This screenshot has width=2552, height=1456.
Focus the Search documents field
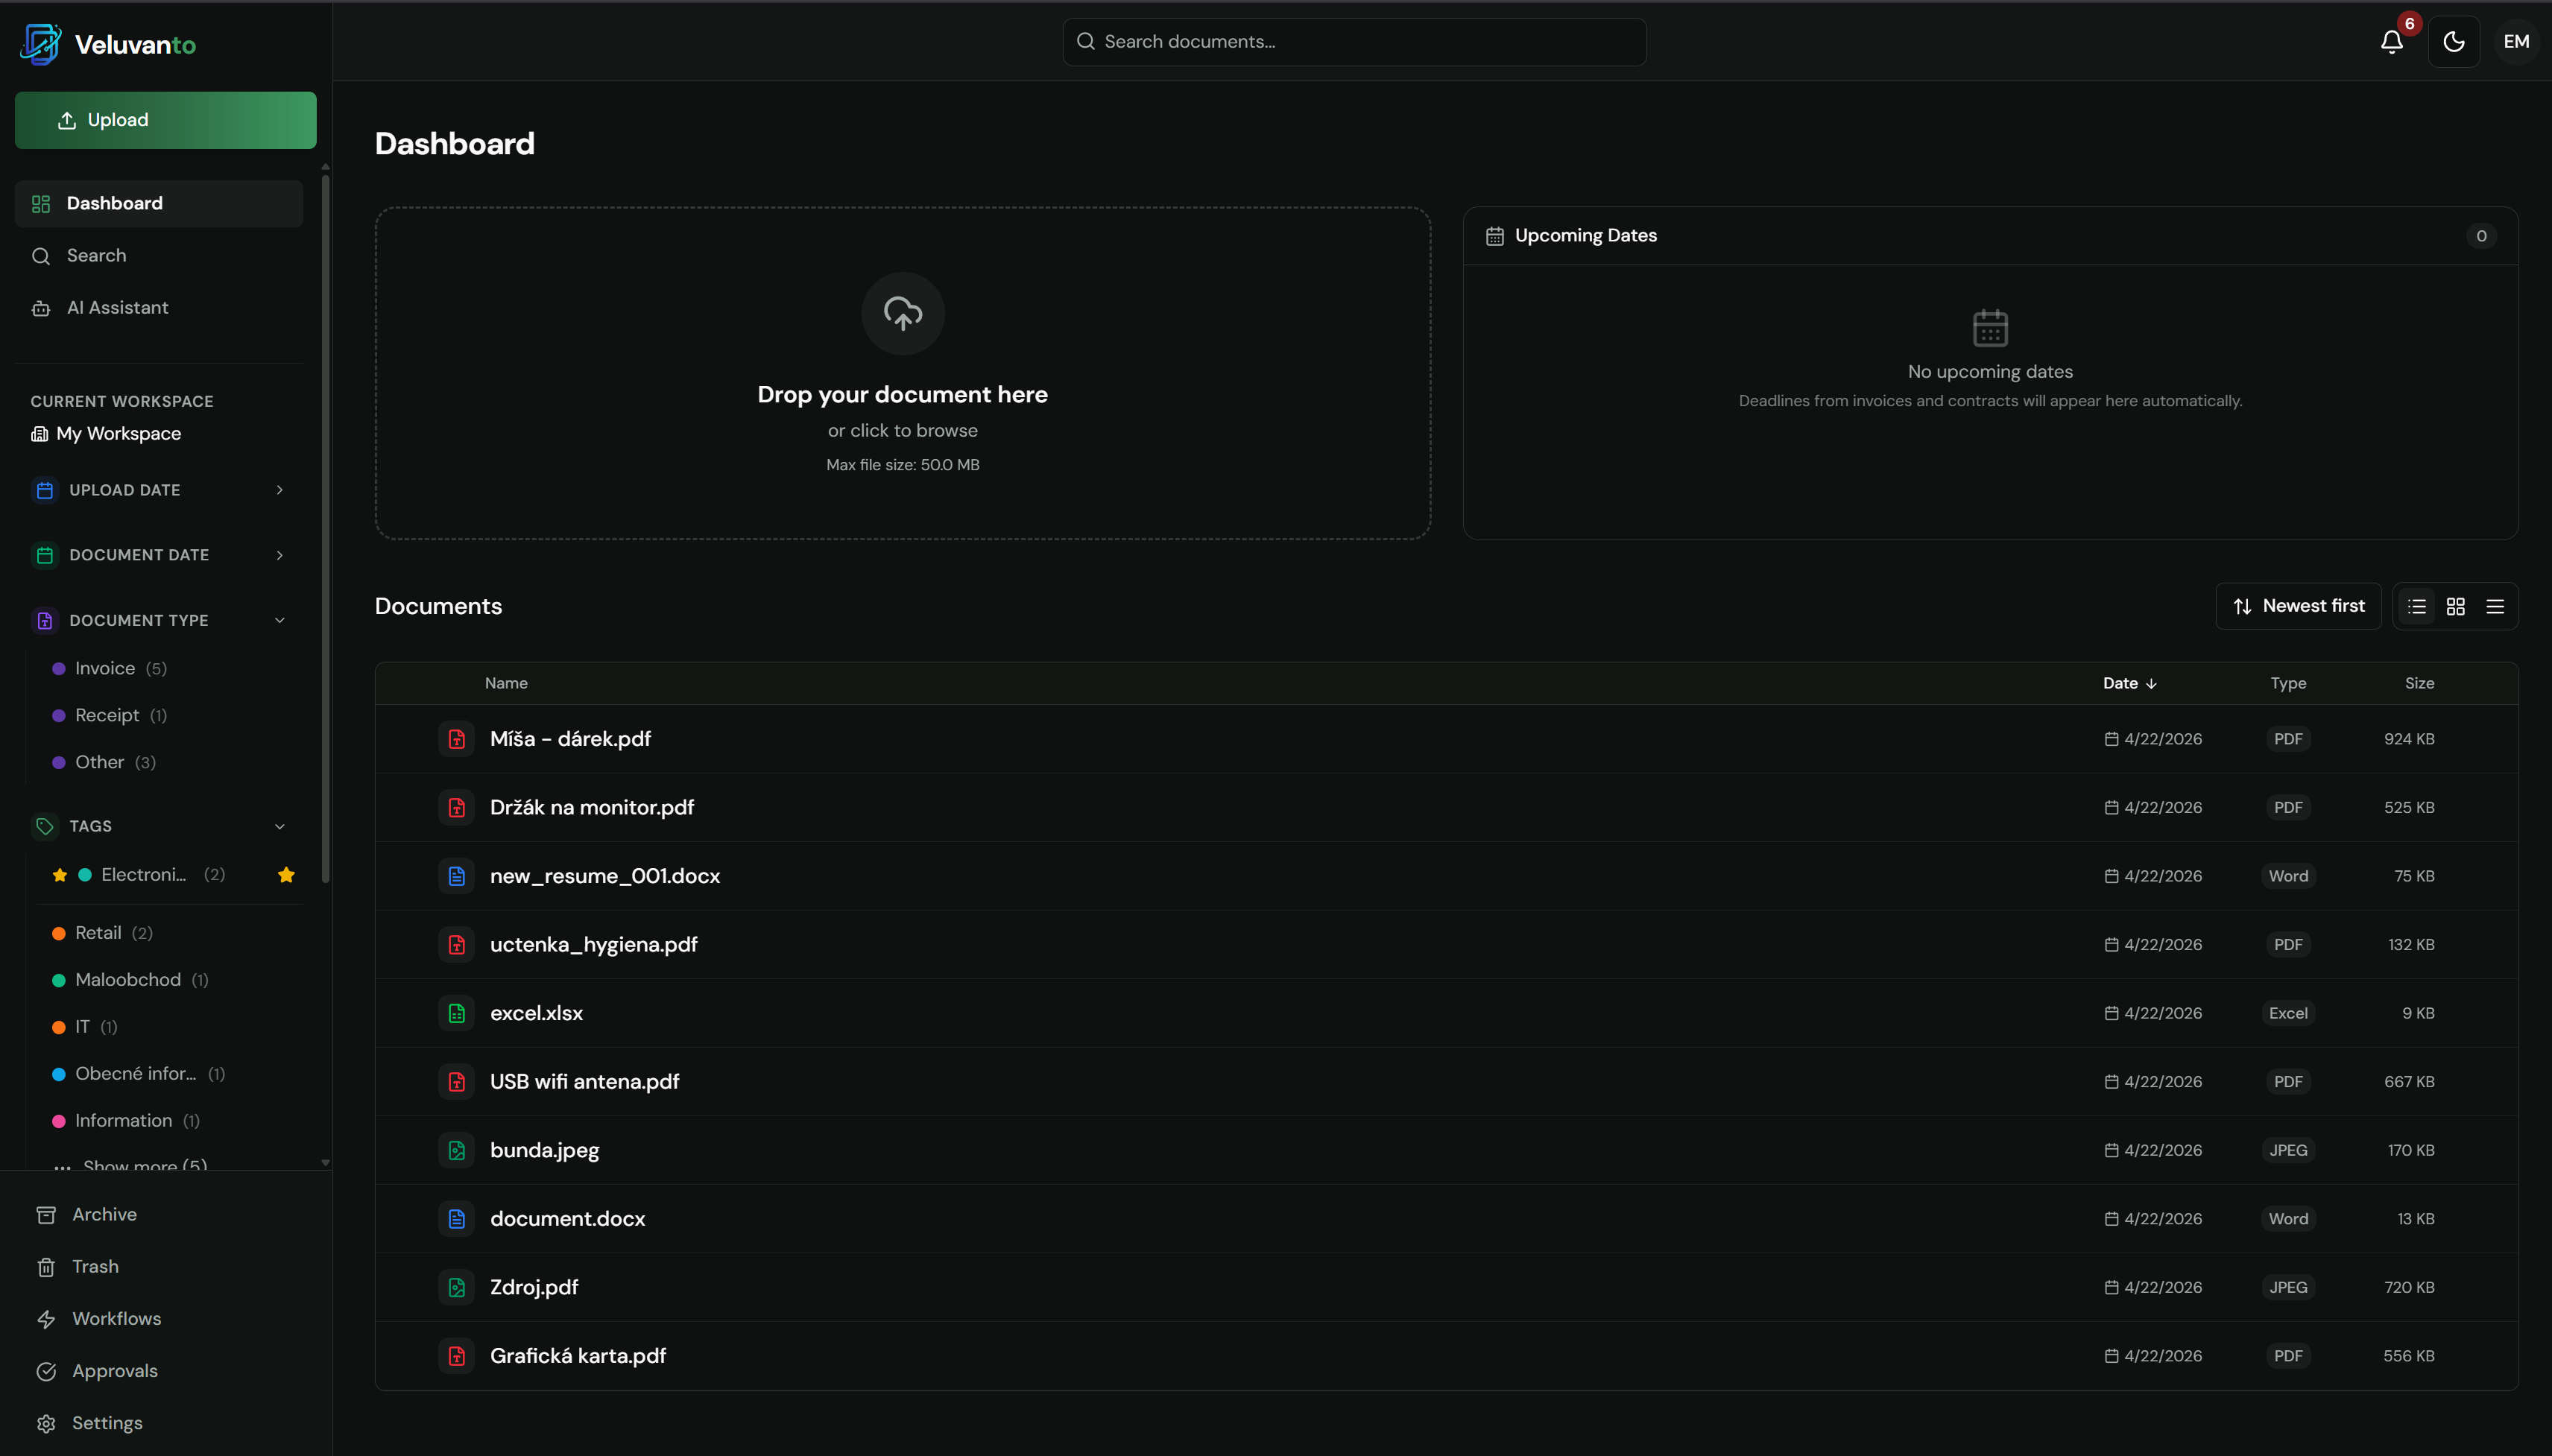click(x=1354, y=42)
